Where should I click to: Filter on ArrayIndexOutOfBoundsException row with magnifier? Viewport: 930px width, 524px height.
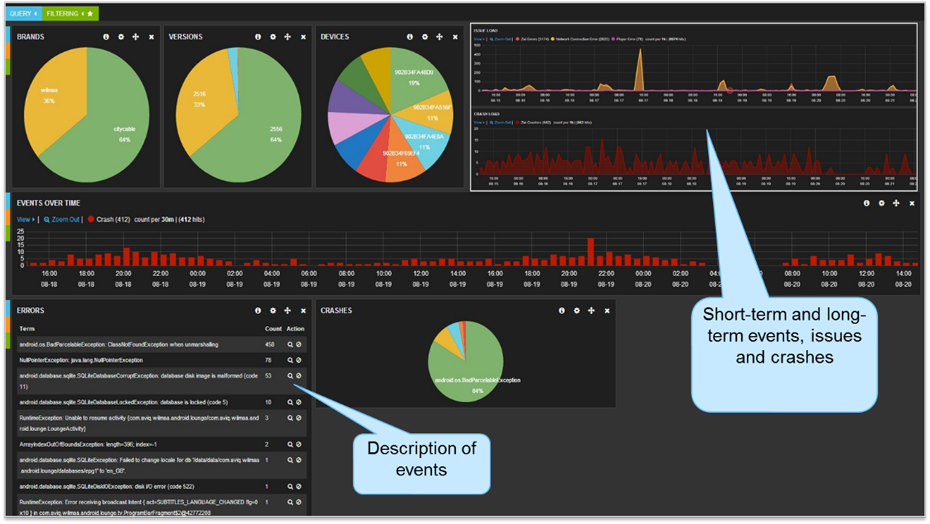tap(290, 444)
